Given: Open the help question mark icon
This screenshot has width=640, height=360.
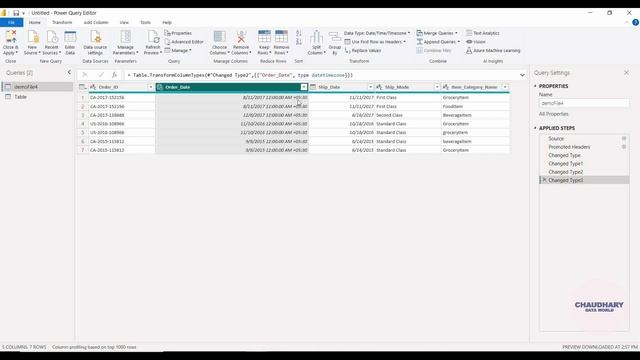Looking at the screenshot, I should [635, 22].
